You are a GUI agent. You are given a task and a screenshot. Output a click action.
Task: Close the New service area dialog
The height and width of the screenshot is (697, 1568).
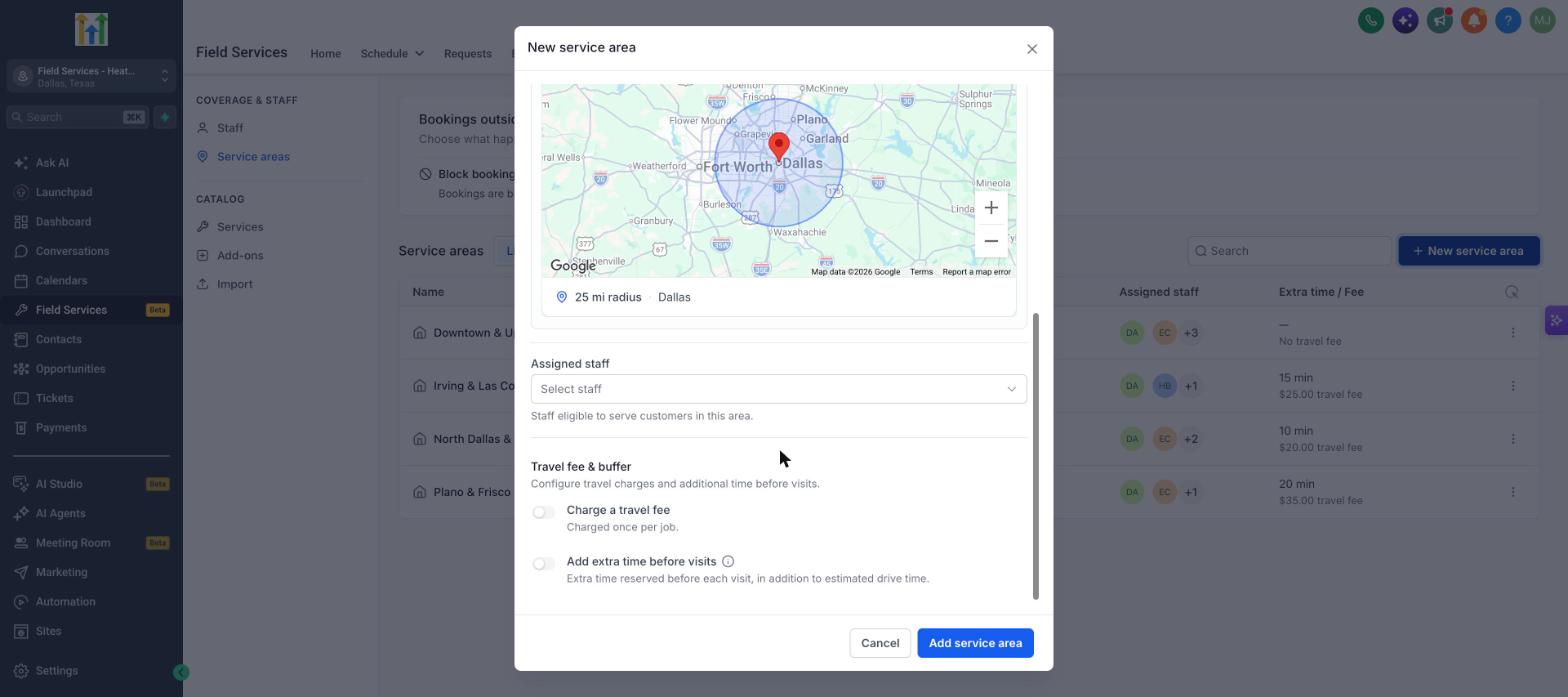point(1032,49)
